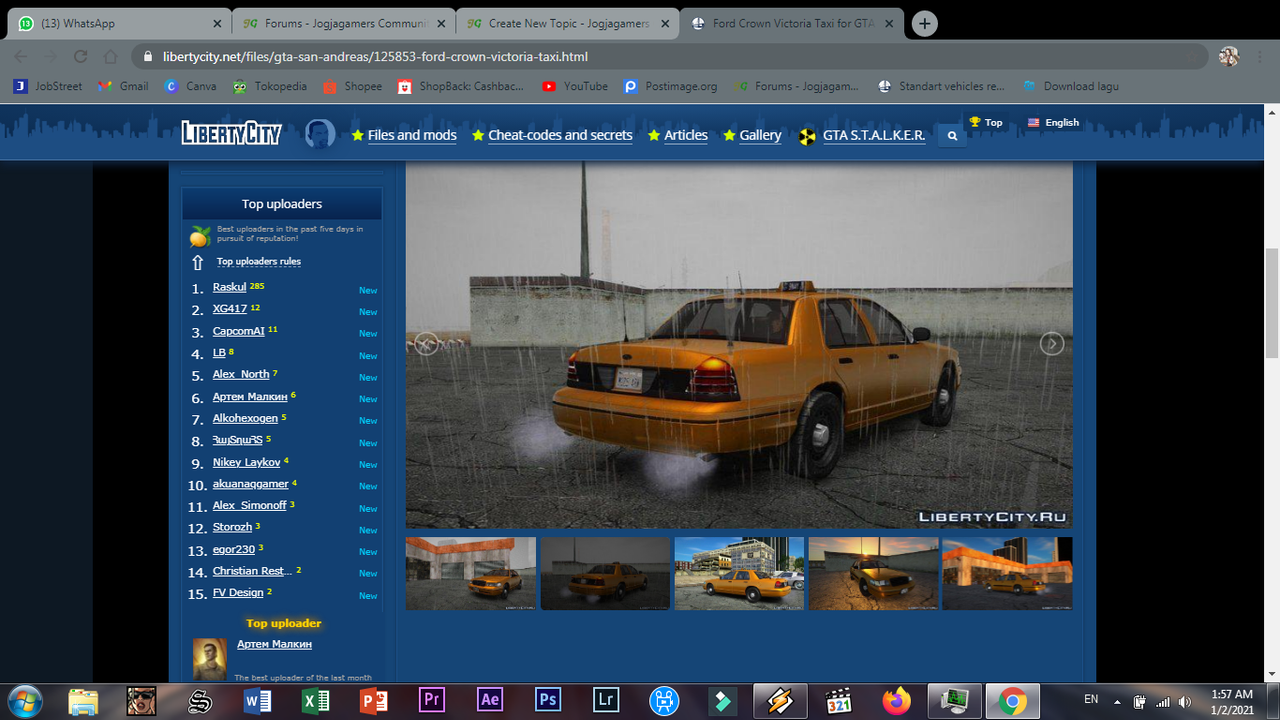The height and width of the screenshot is (720, 1280).
Task: Open the volume control in system tray
Action: coord(1185,701)
